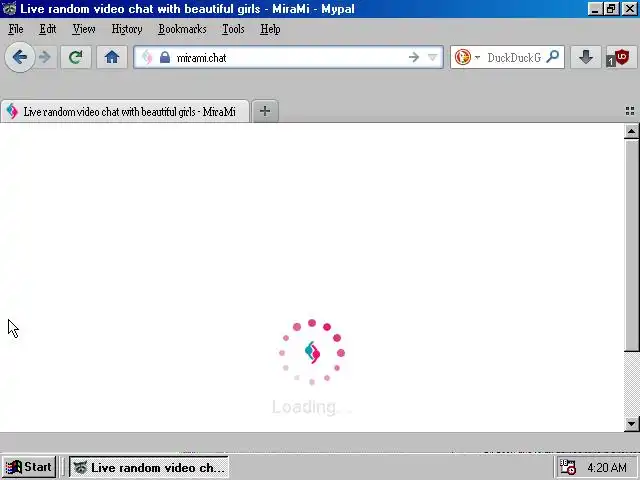
Task: Click the Mypal taskbar button
Action: [x=149, y=467]
